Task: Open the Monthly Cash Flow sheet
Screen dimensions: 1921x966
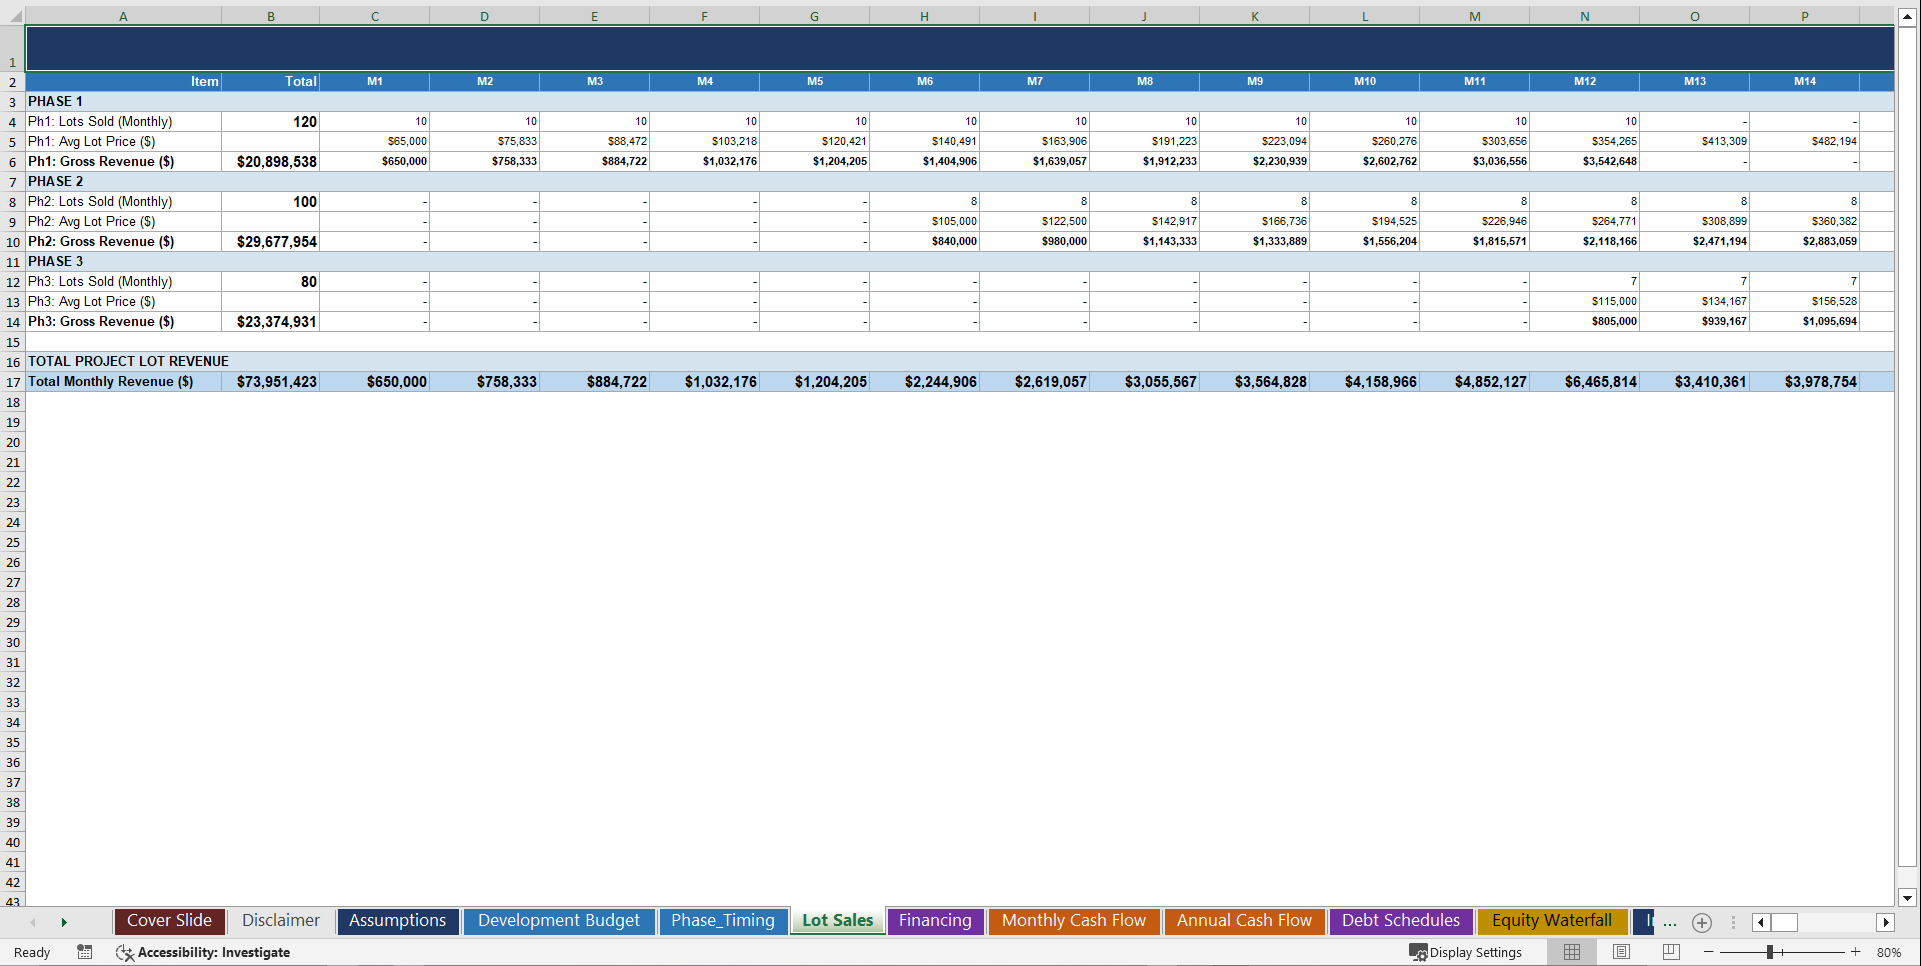Action: (1073, 921)
